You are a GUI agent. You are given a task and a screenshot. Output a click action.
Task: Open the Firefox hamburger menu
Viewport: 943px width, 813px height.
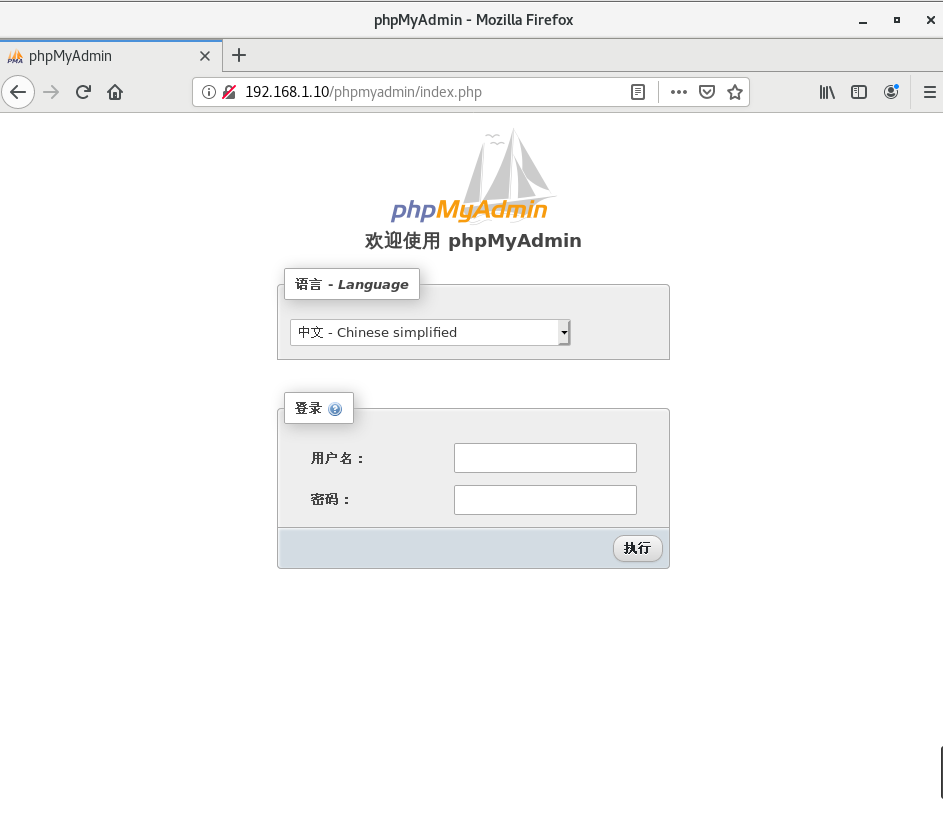[x=930, y=92]
